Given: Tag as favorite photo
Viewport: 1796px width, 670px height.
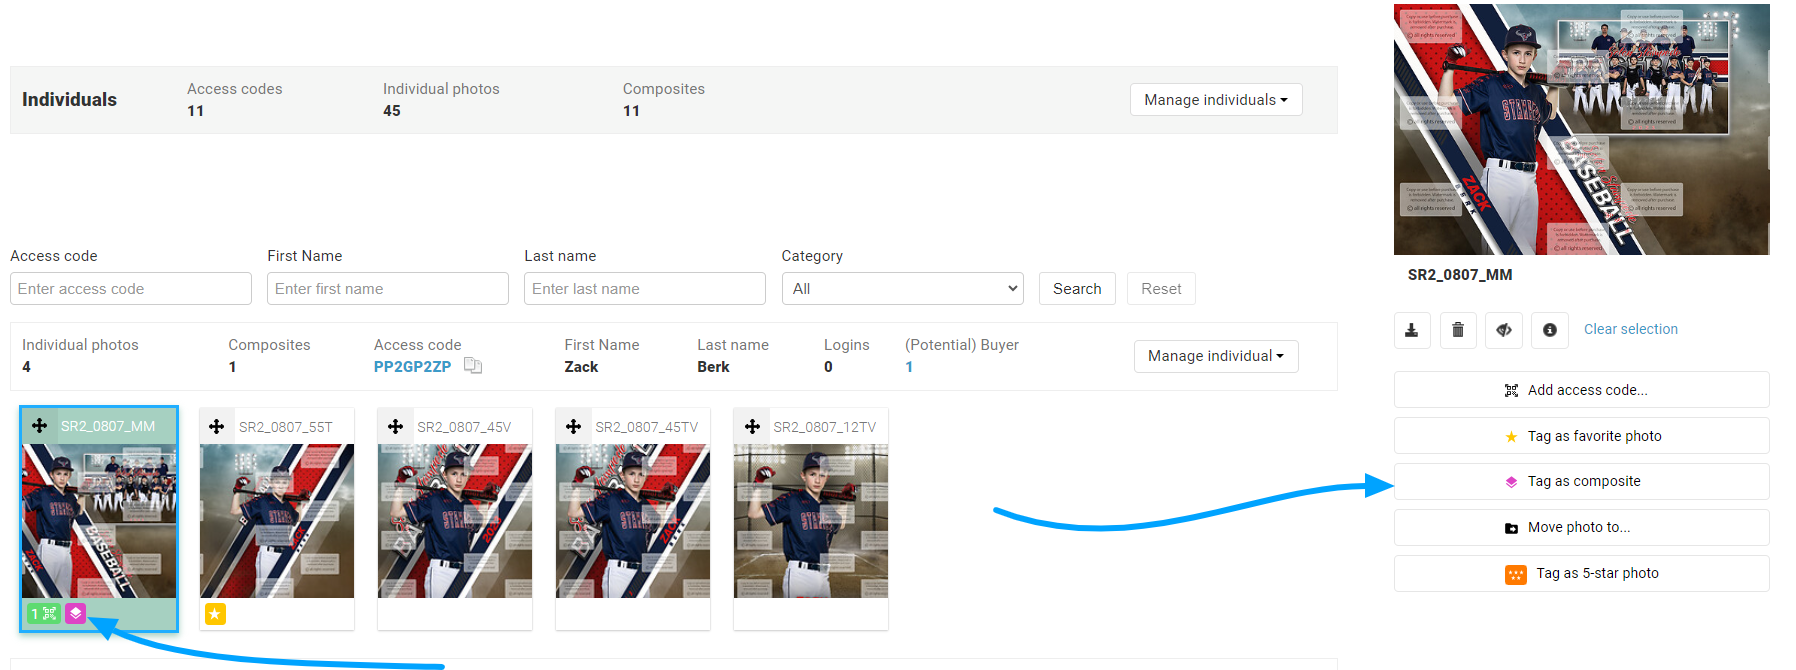Looking at the screenshot, I should click(1581, 436).
